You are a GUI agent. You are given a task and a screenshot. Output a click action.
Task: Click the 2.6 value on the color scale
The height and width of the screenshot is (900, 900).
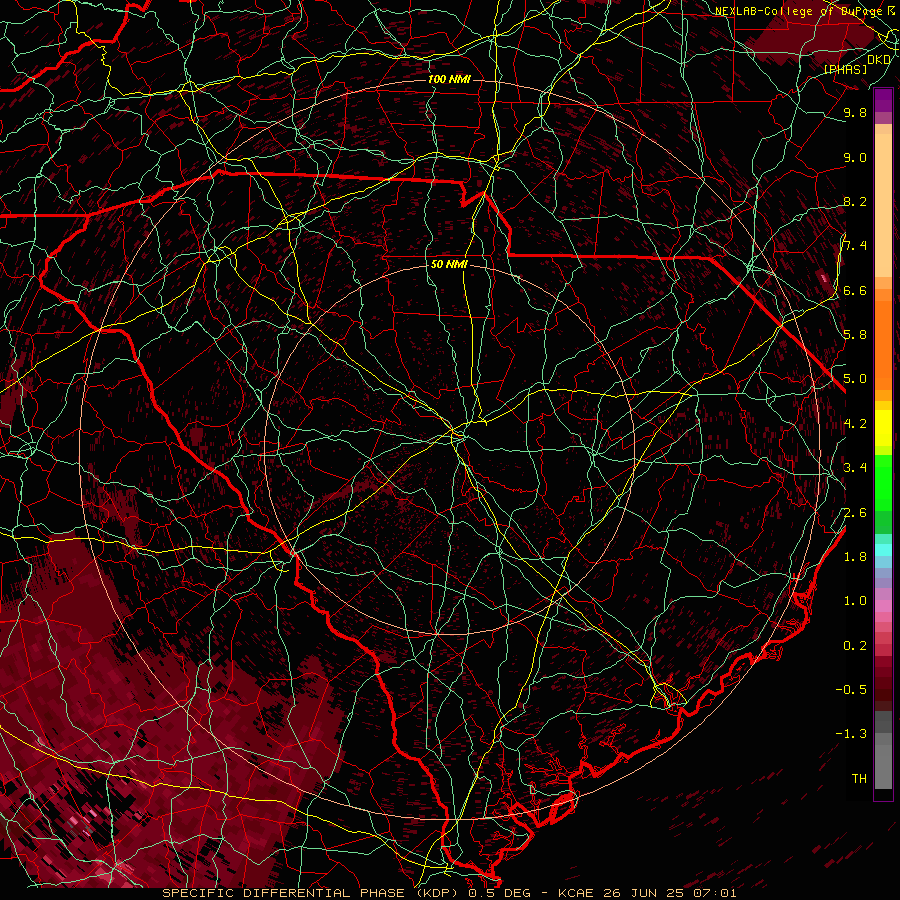pos(855,512)
